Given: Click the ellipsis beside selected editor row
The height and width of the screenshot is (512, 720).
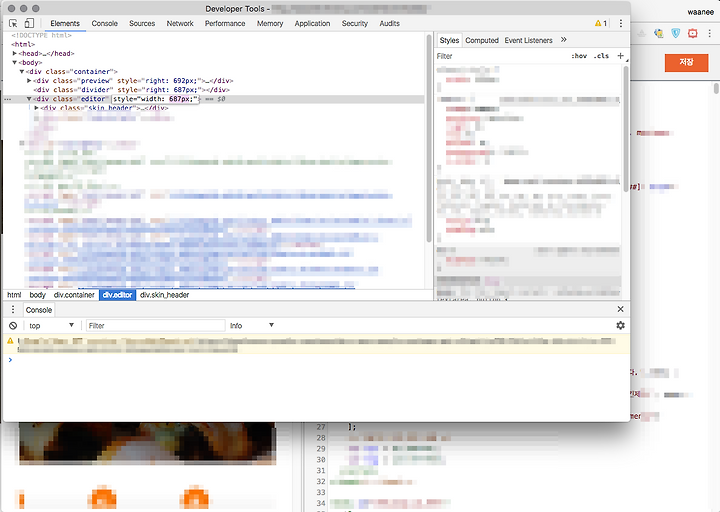Looking at the screenshot, I should pos(7,99).
